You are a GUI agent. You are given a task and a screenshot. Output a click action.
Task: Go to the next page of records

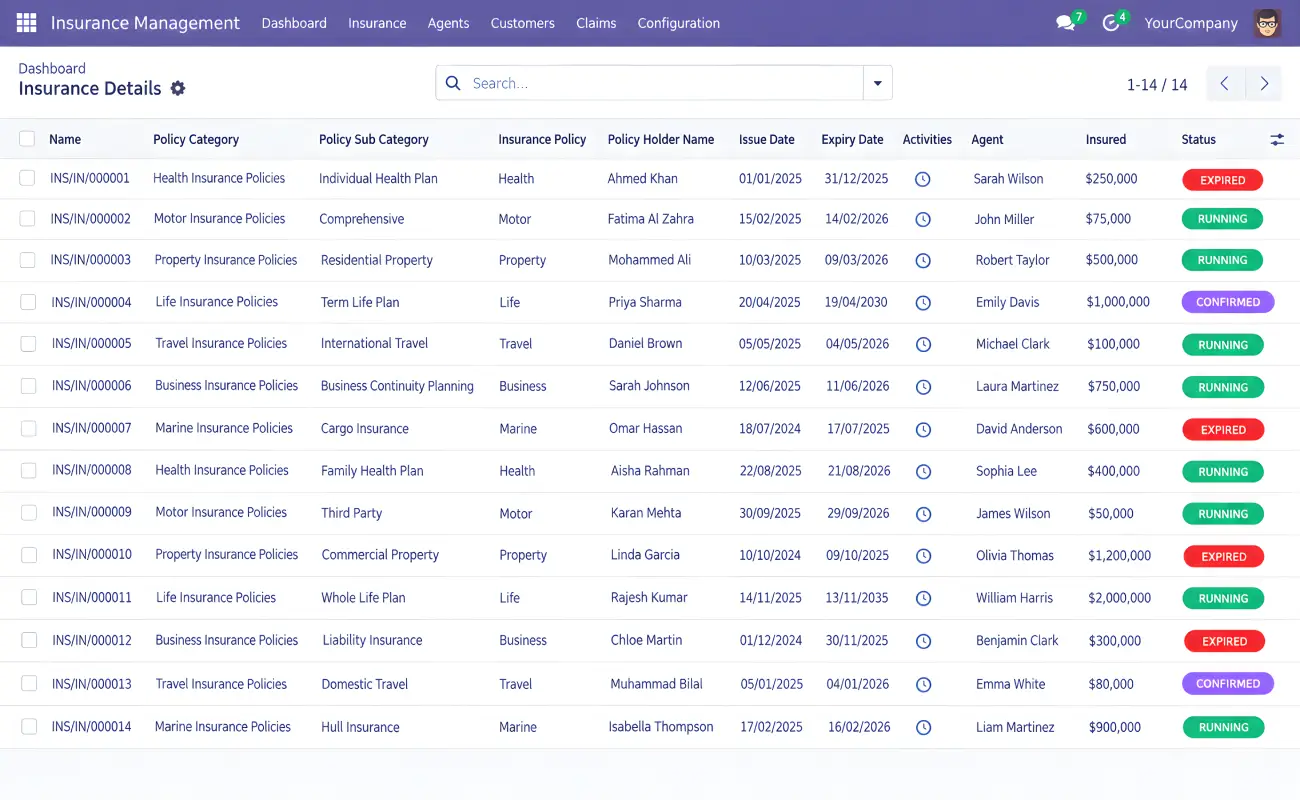click(1264, 84)
